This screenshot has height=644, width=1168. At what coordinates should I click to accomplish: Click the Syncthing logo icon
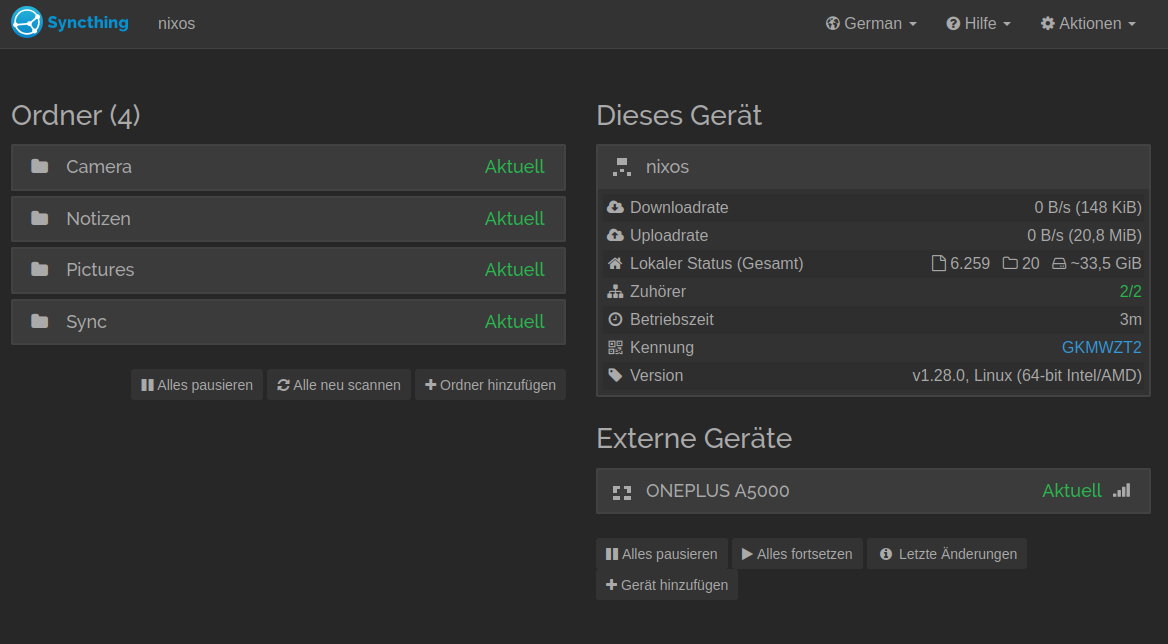pos(27,22)
